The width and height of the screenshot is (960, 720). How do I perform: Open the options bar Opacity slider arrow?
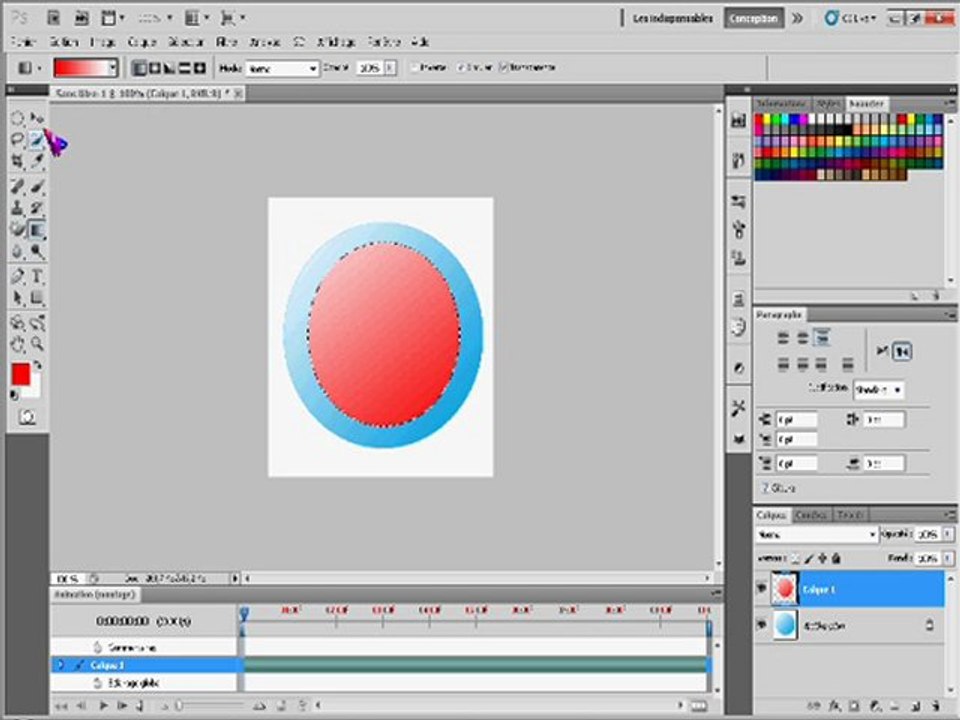coord(390,68)
